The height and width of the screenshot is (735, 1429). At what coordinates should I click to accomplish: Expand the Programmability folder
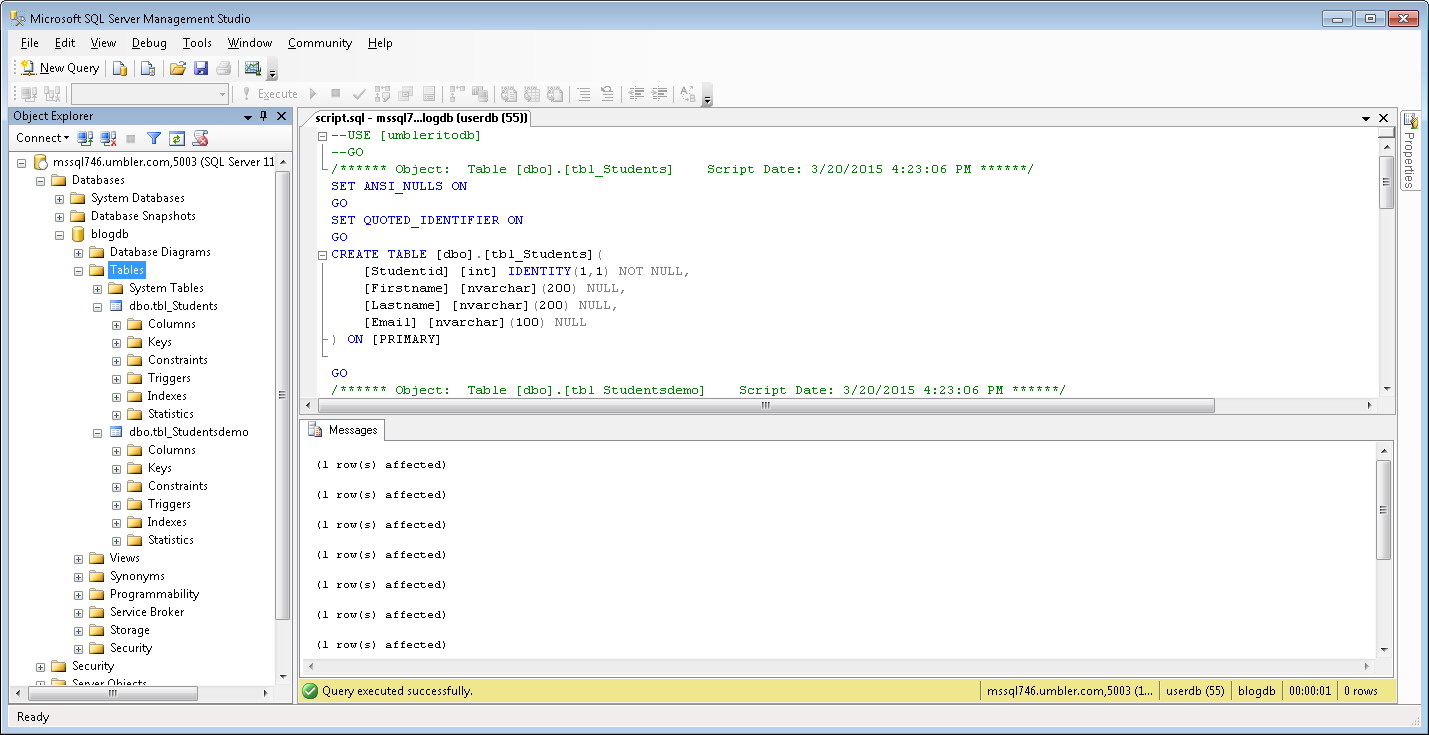[79, 595]
